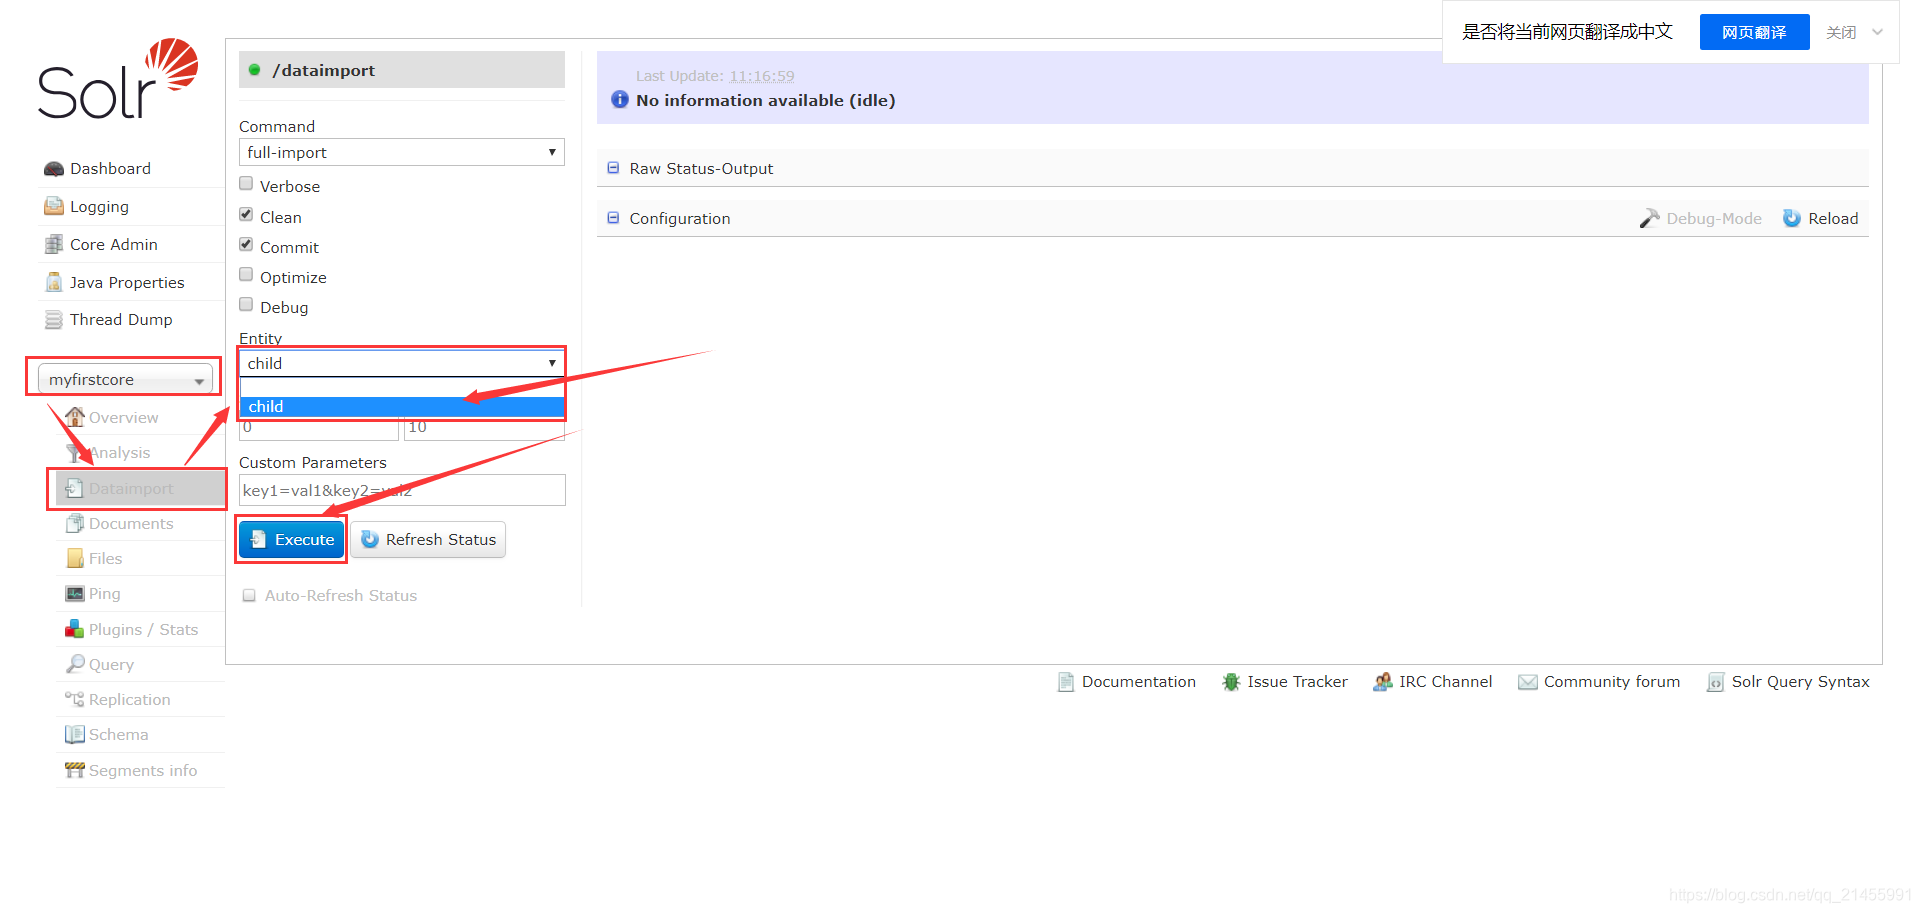Click the Plugins / Stats blocks icon
The height and width of the screenshot is (913, 1920).
[x=75, y=629]
